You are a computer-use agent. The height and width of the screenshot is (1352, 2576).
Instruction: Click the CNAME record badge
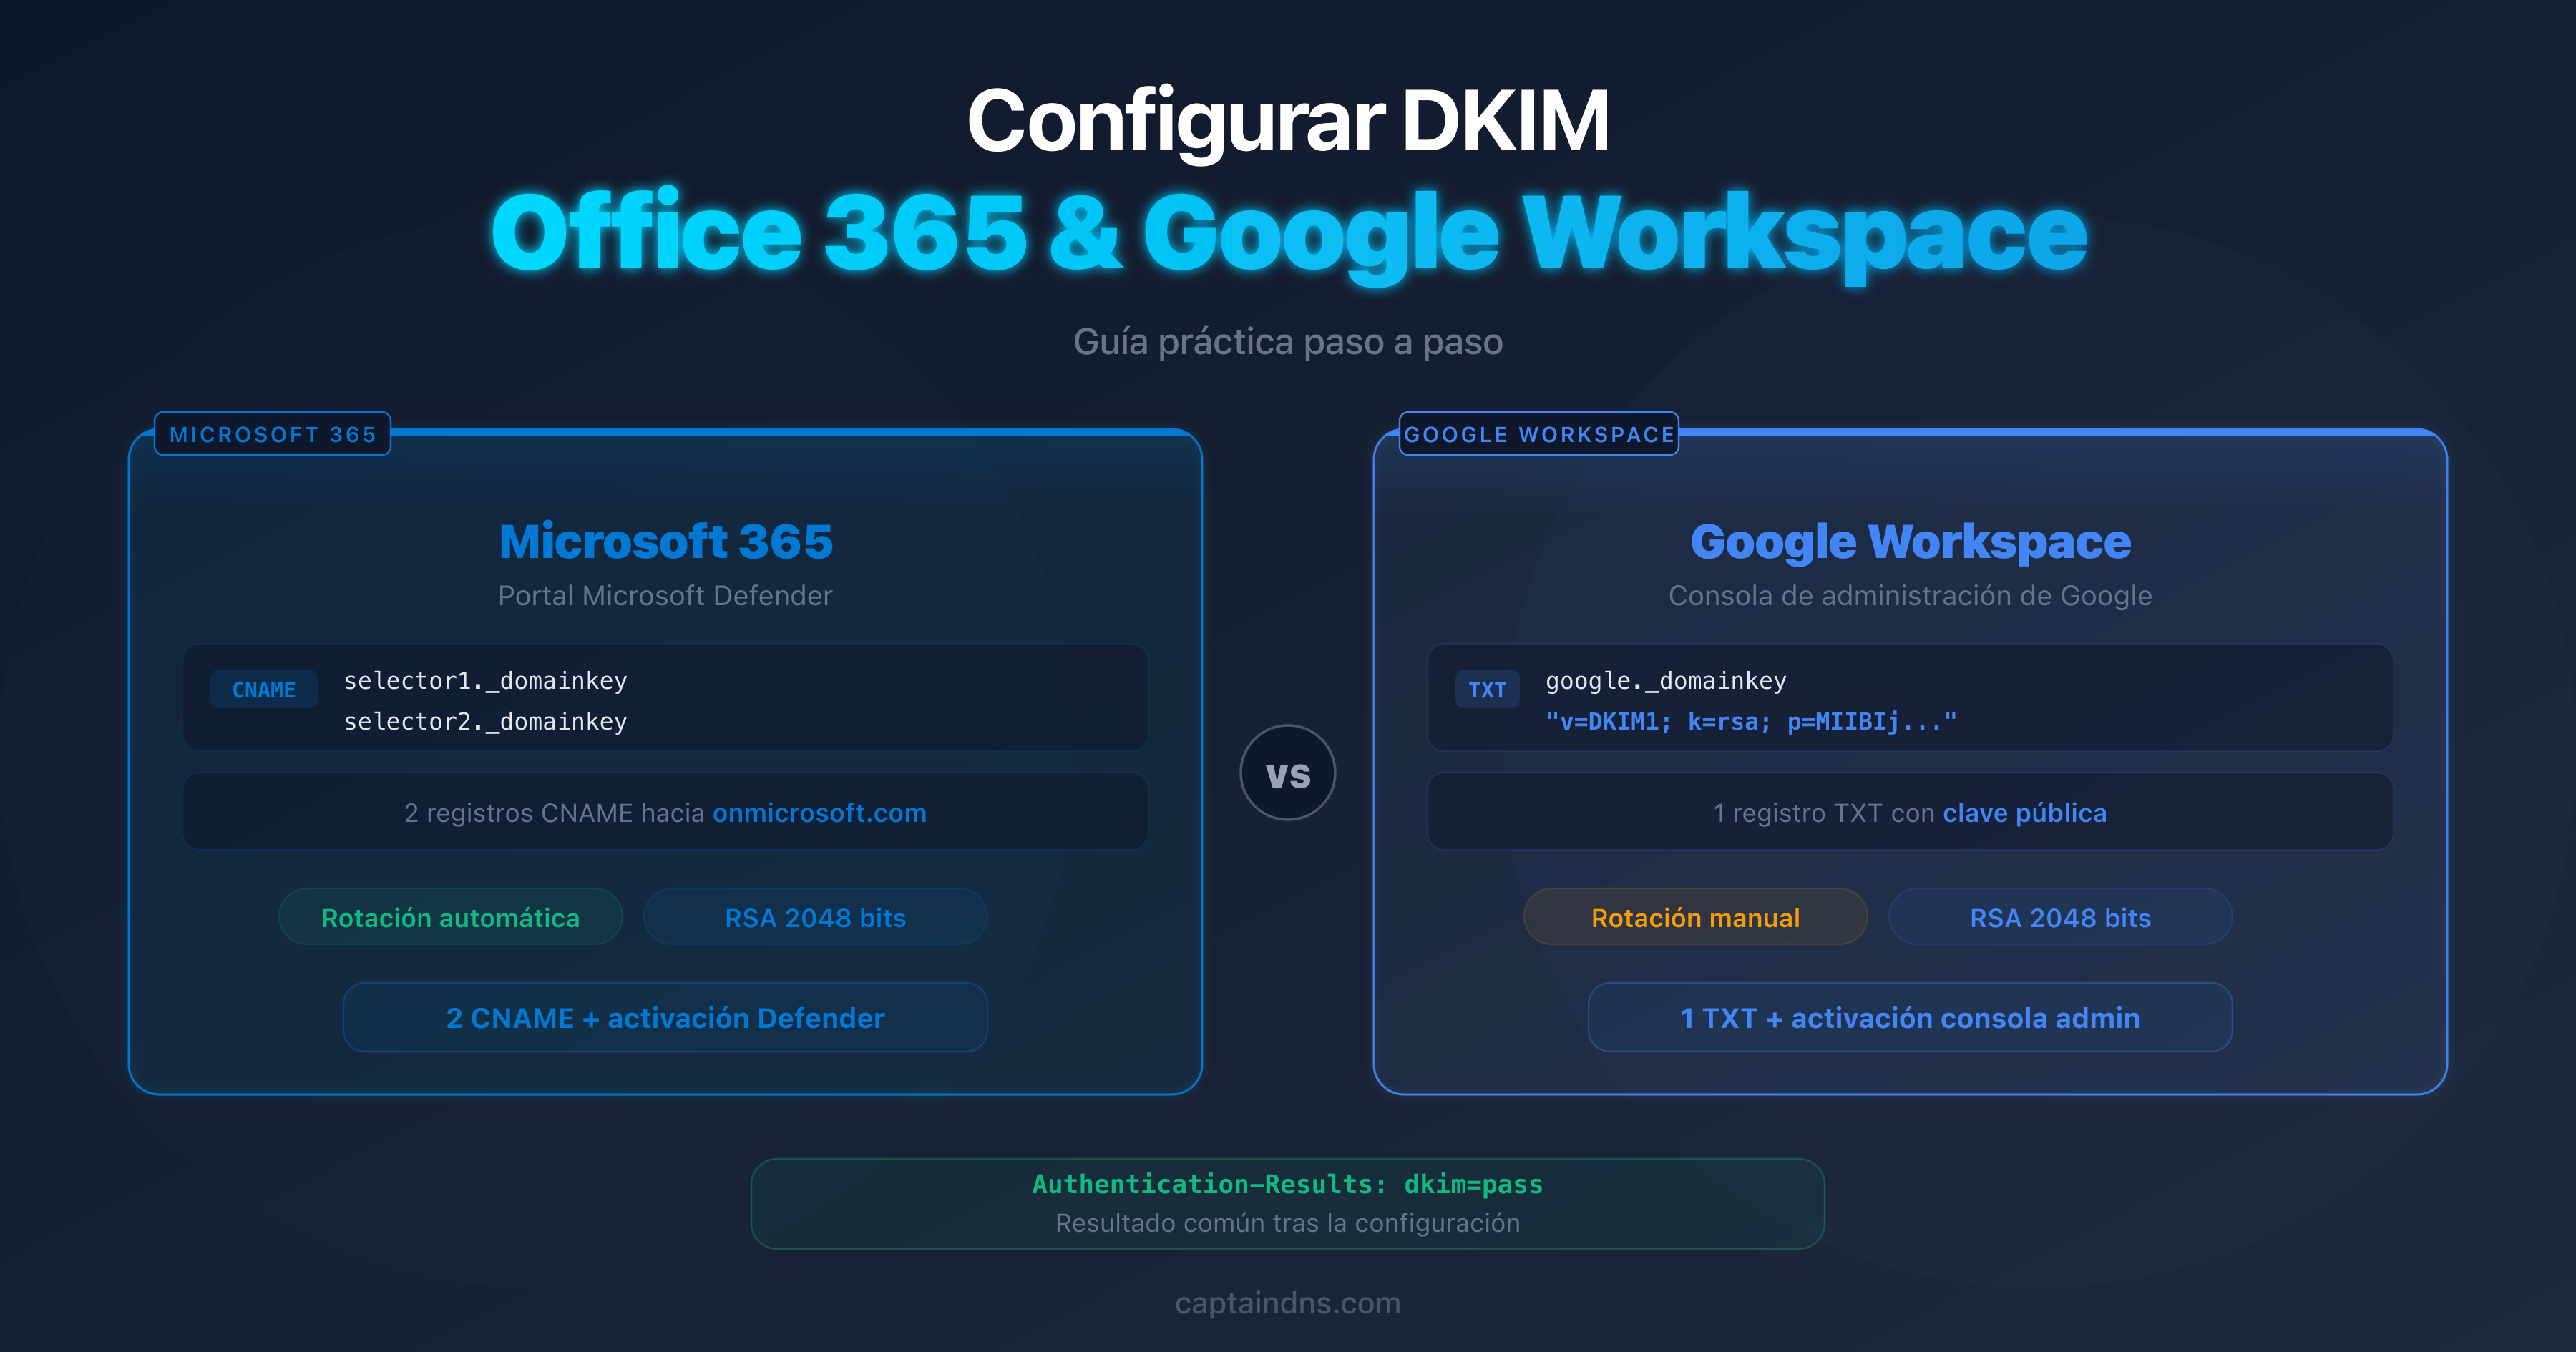click(x=263, y=689)
